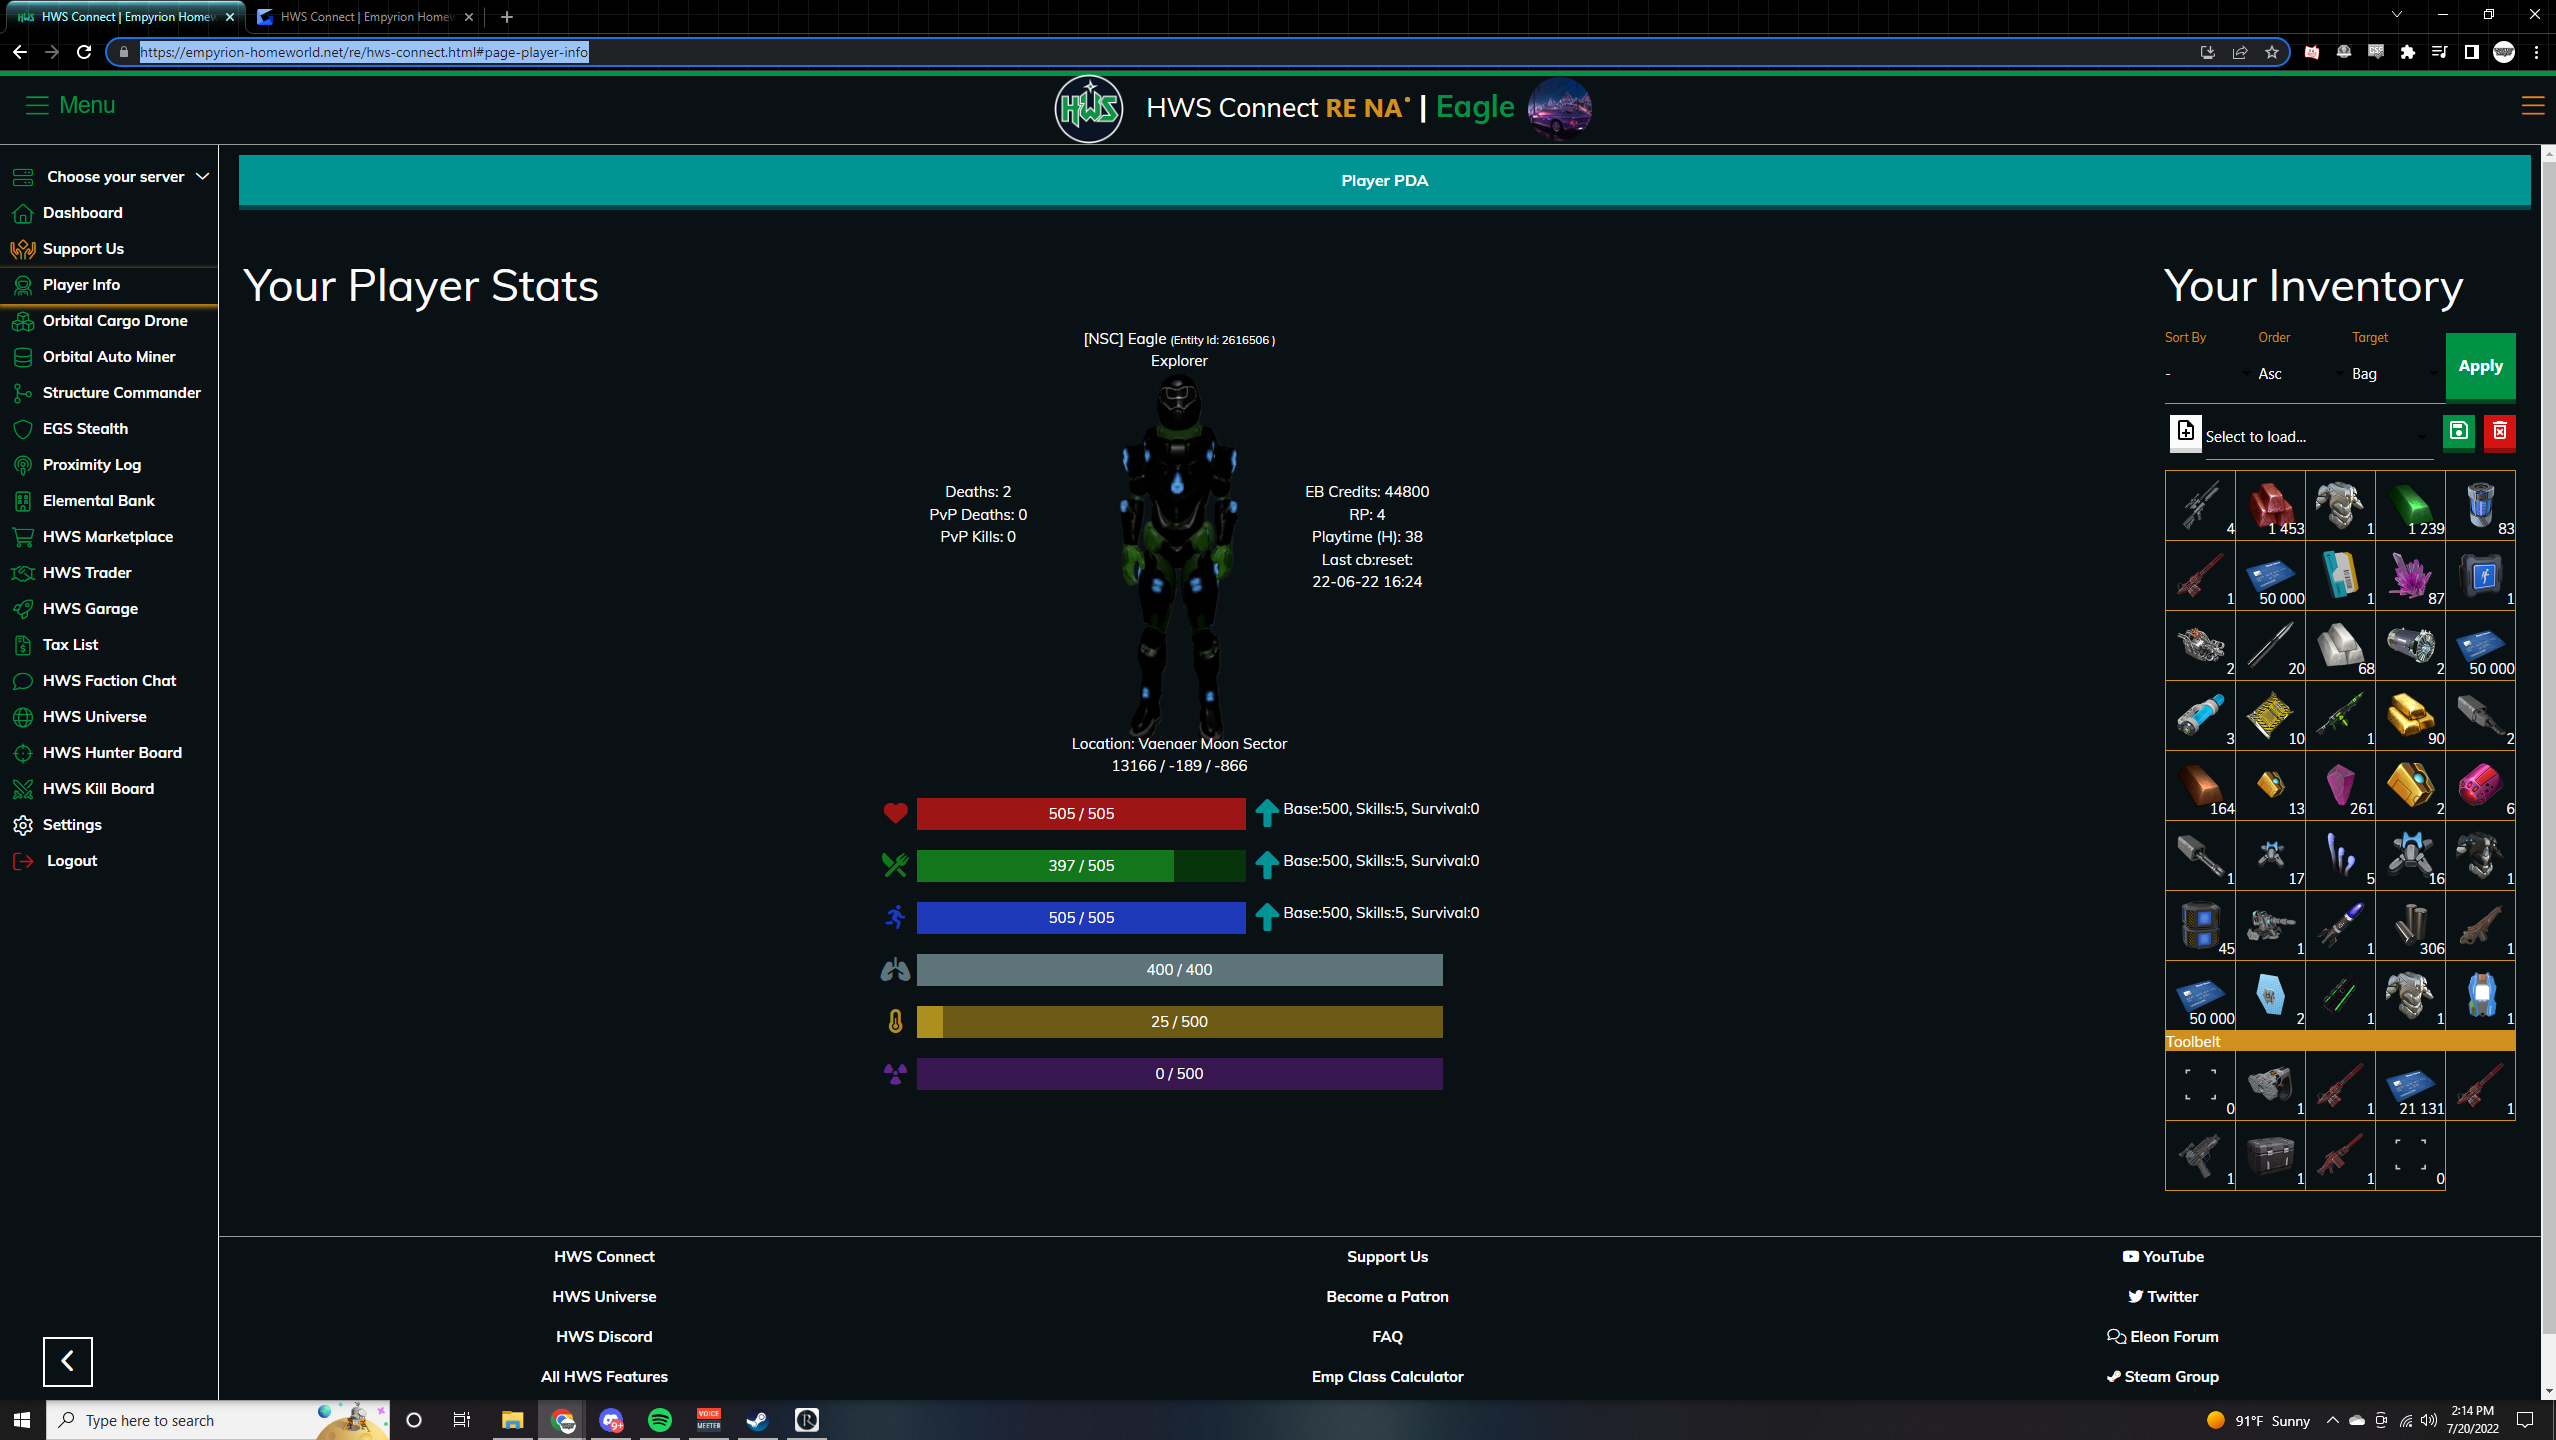The image size is (2556, 1440).
Task: Open the HWS Marketplace menu item
Action: [x=108, y=537]
